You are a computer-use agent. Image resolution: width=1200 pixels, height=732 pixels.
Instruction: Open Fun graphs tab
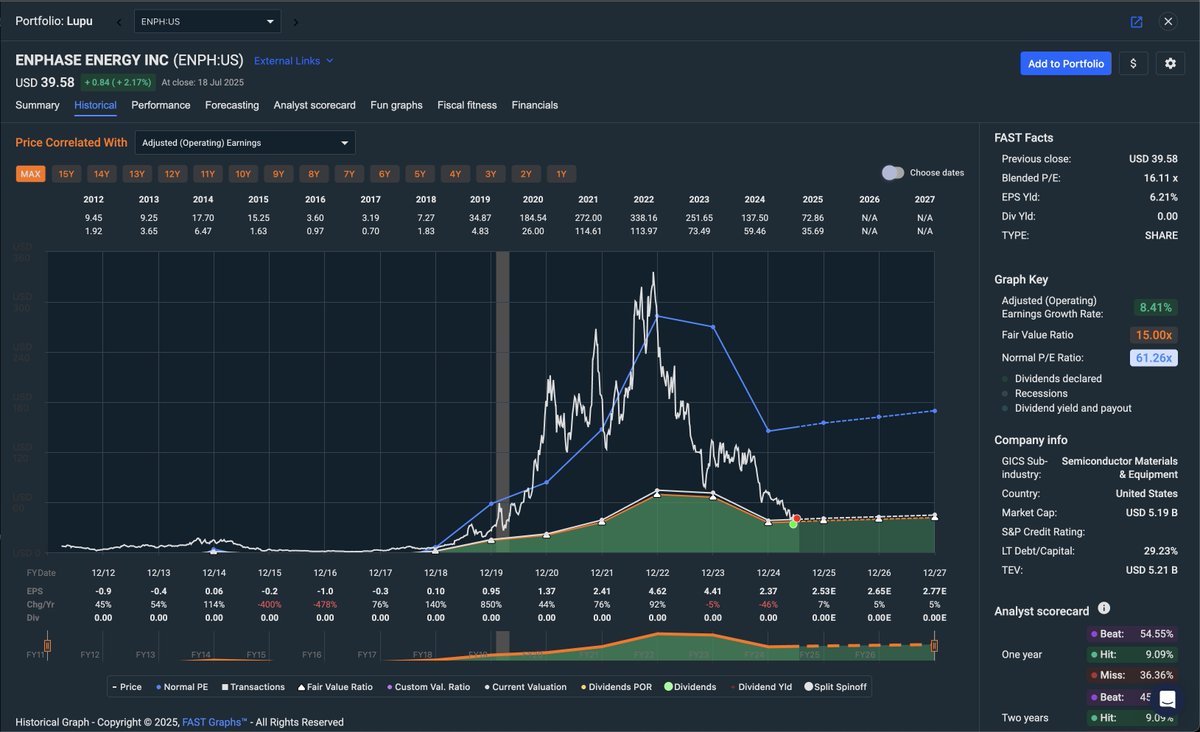point(396,105)
